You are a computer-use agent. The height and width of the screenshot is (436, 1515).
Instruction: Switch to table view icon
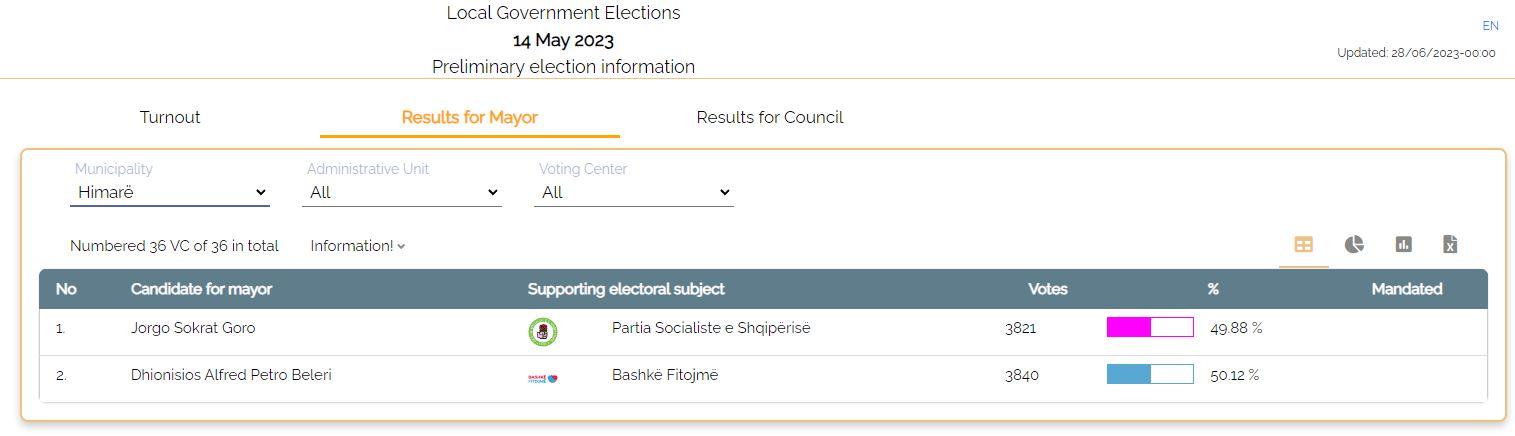[1303, 245]
